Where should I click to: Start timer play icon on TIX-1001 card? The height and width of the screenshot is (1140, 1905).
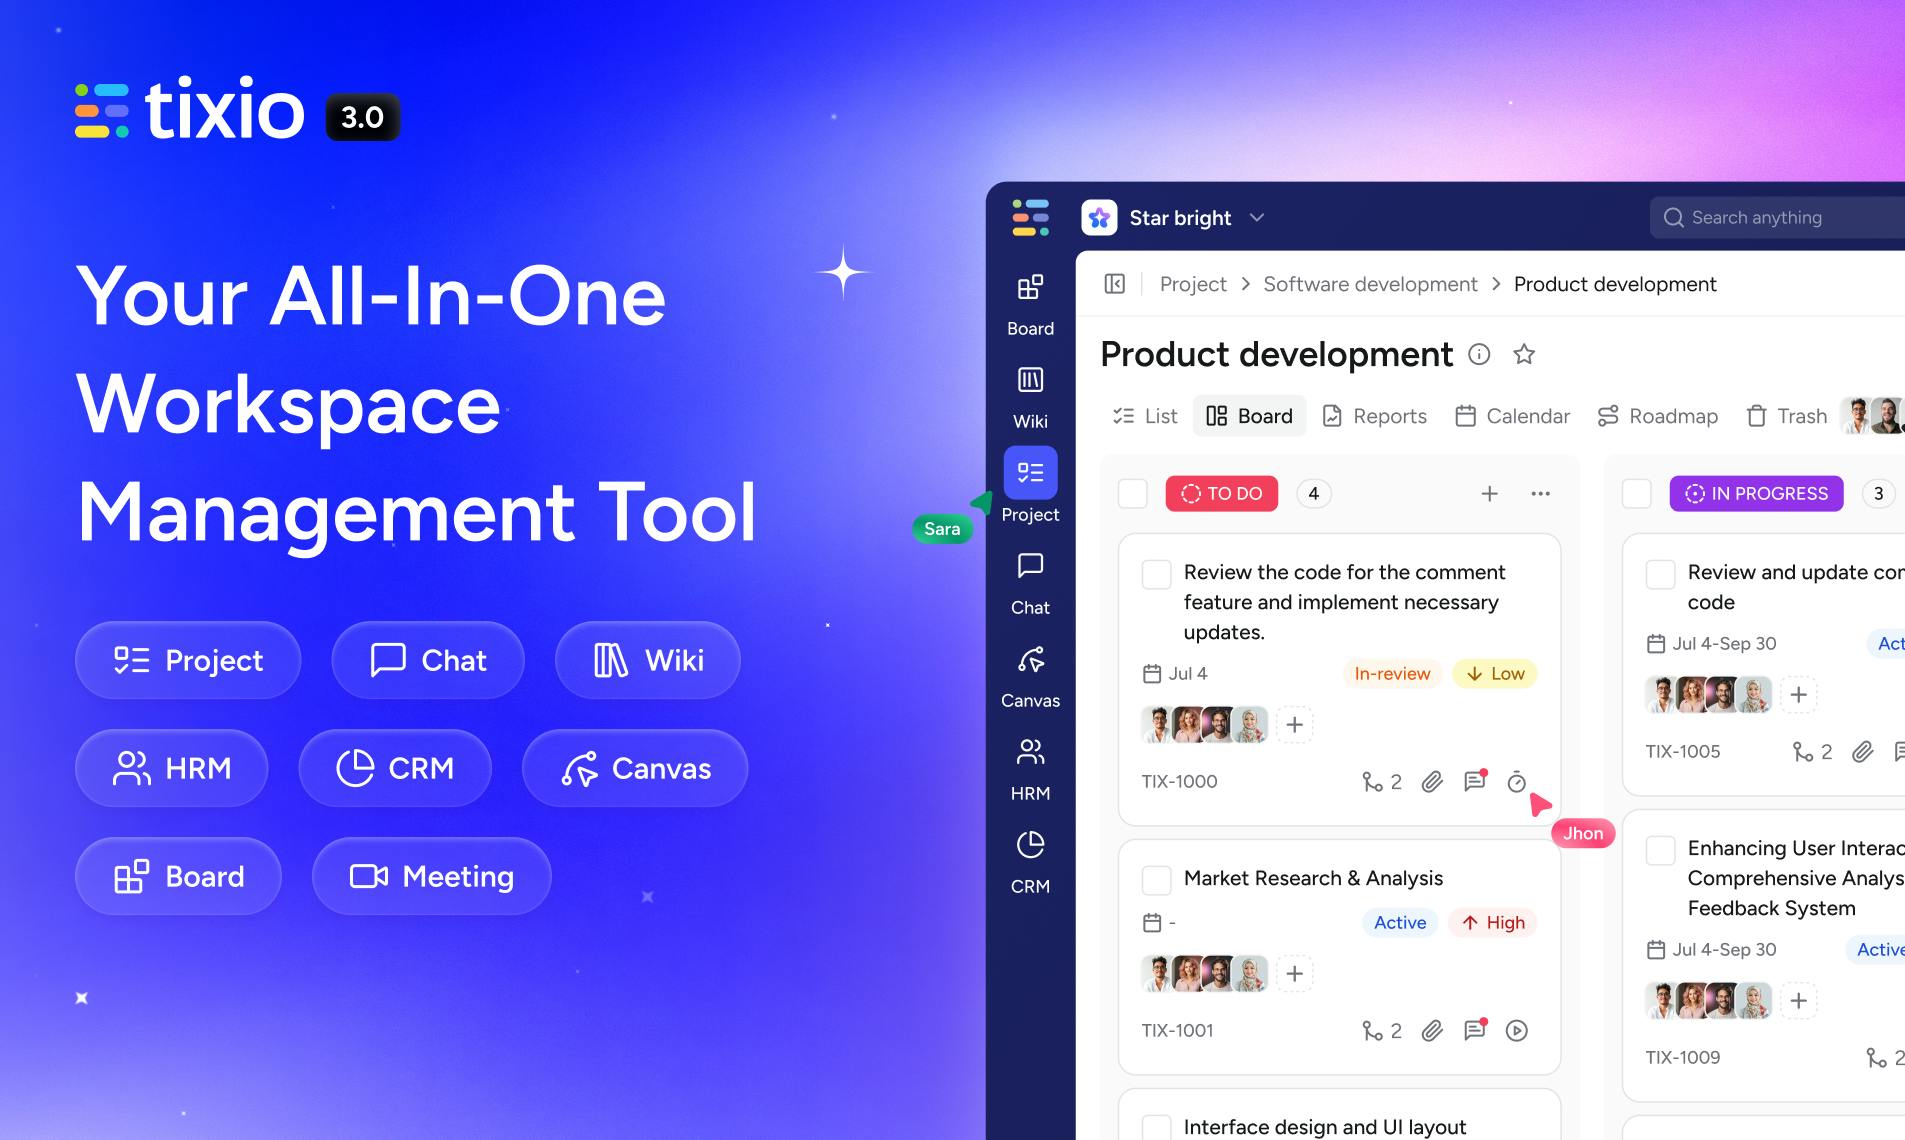[x=1517, y=1030]
